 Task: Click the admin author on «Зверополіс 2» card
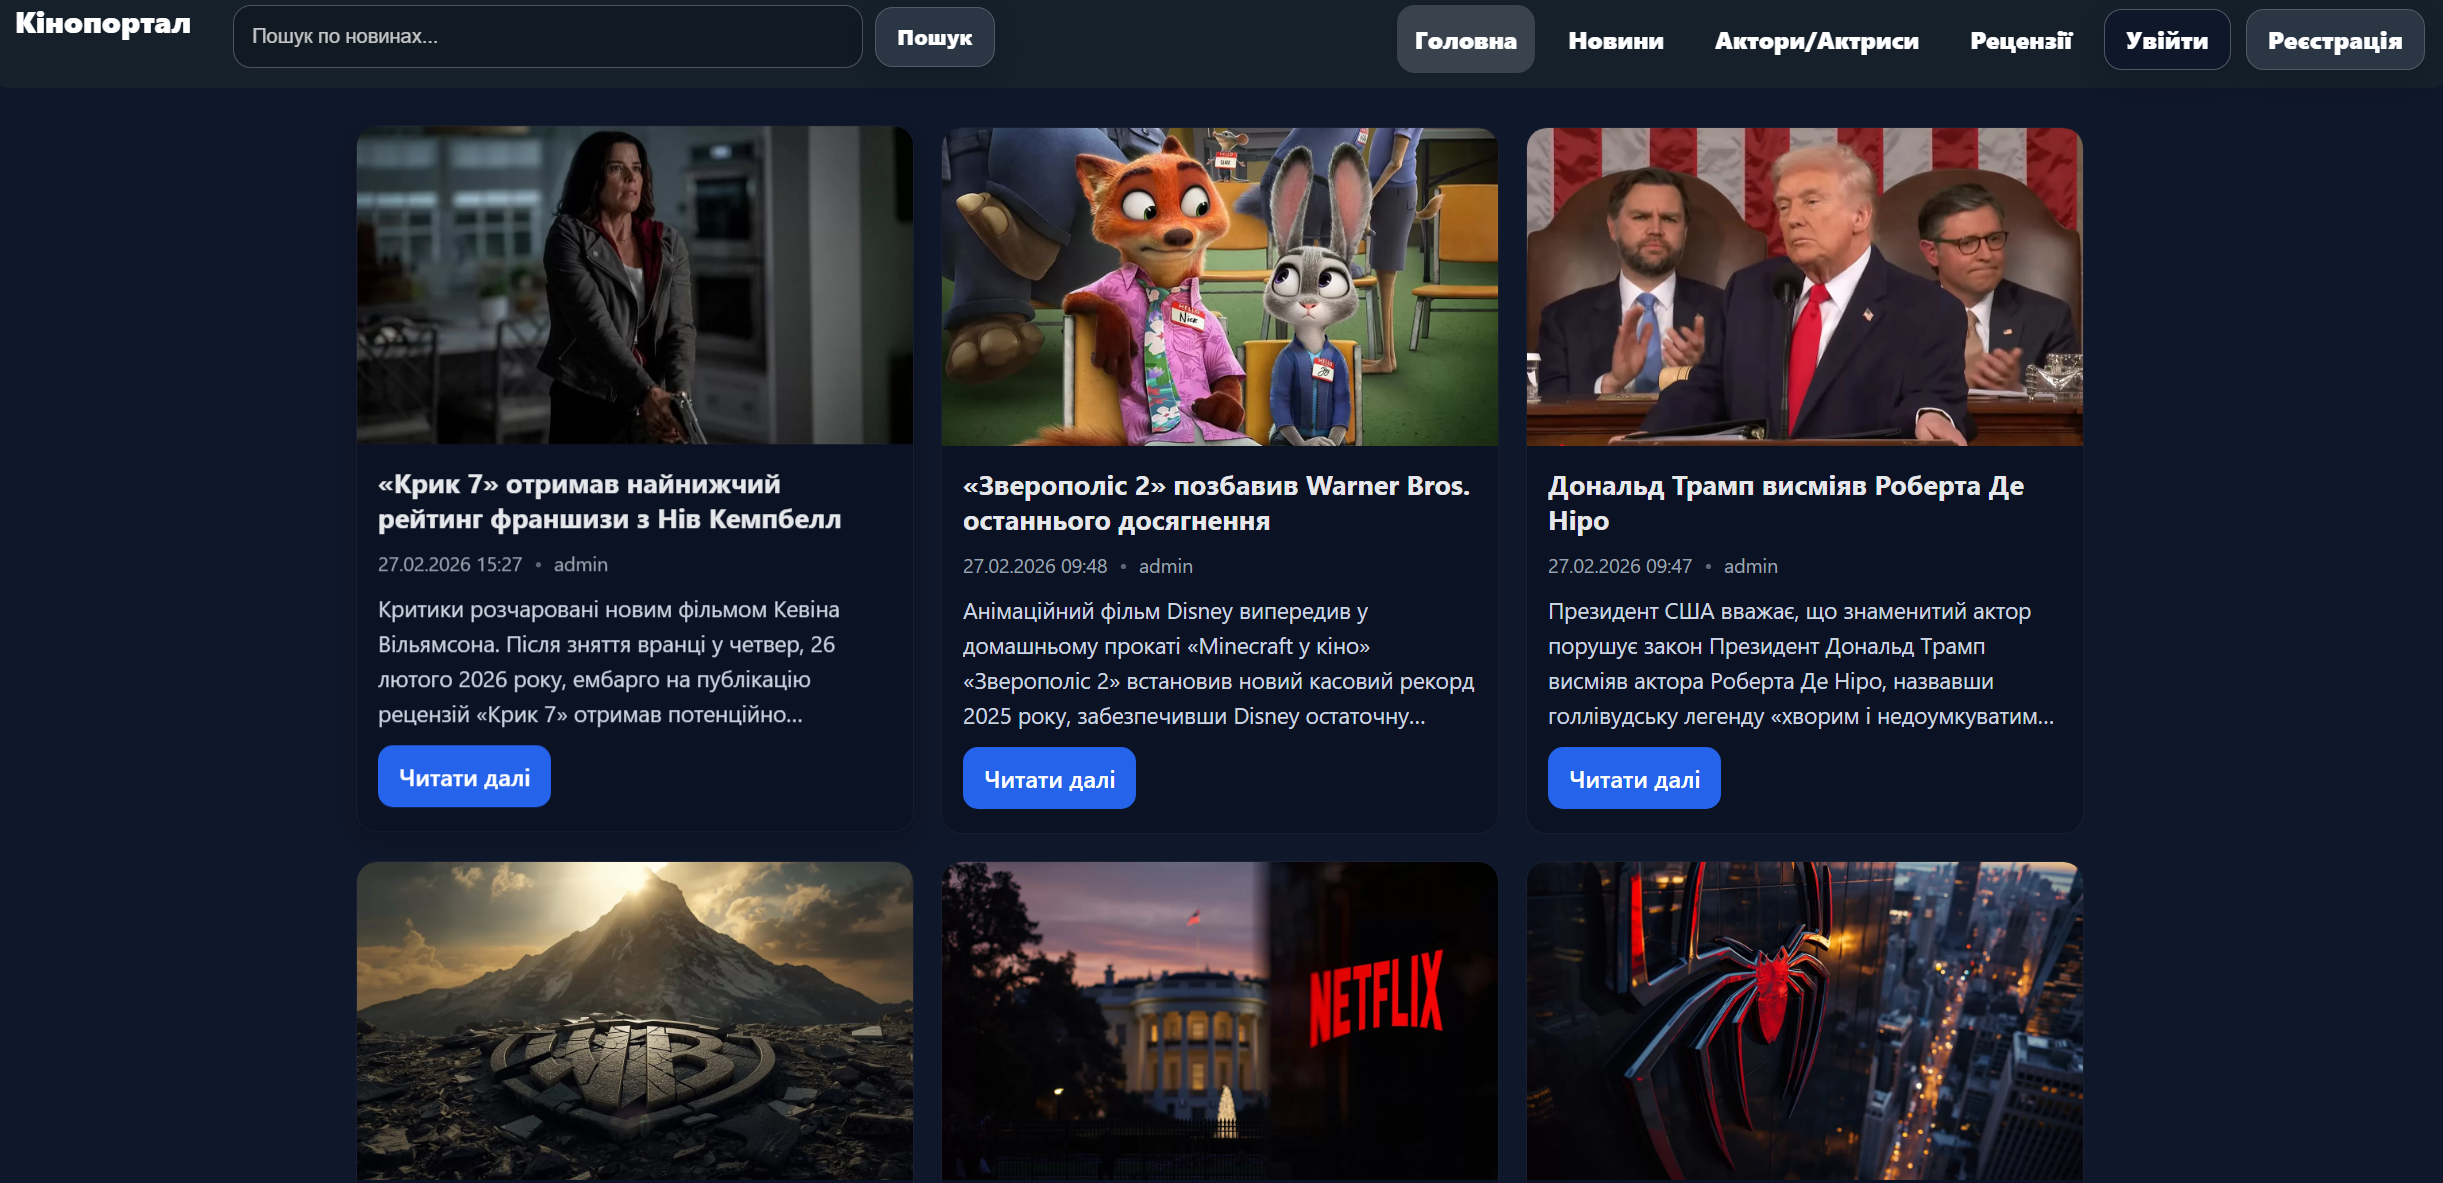1166,567
